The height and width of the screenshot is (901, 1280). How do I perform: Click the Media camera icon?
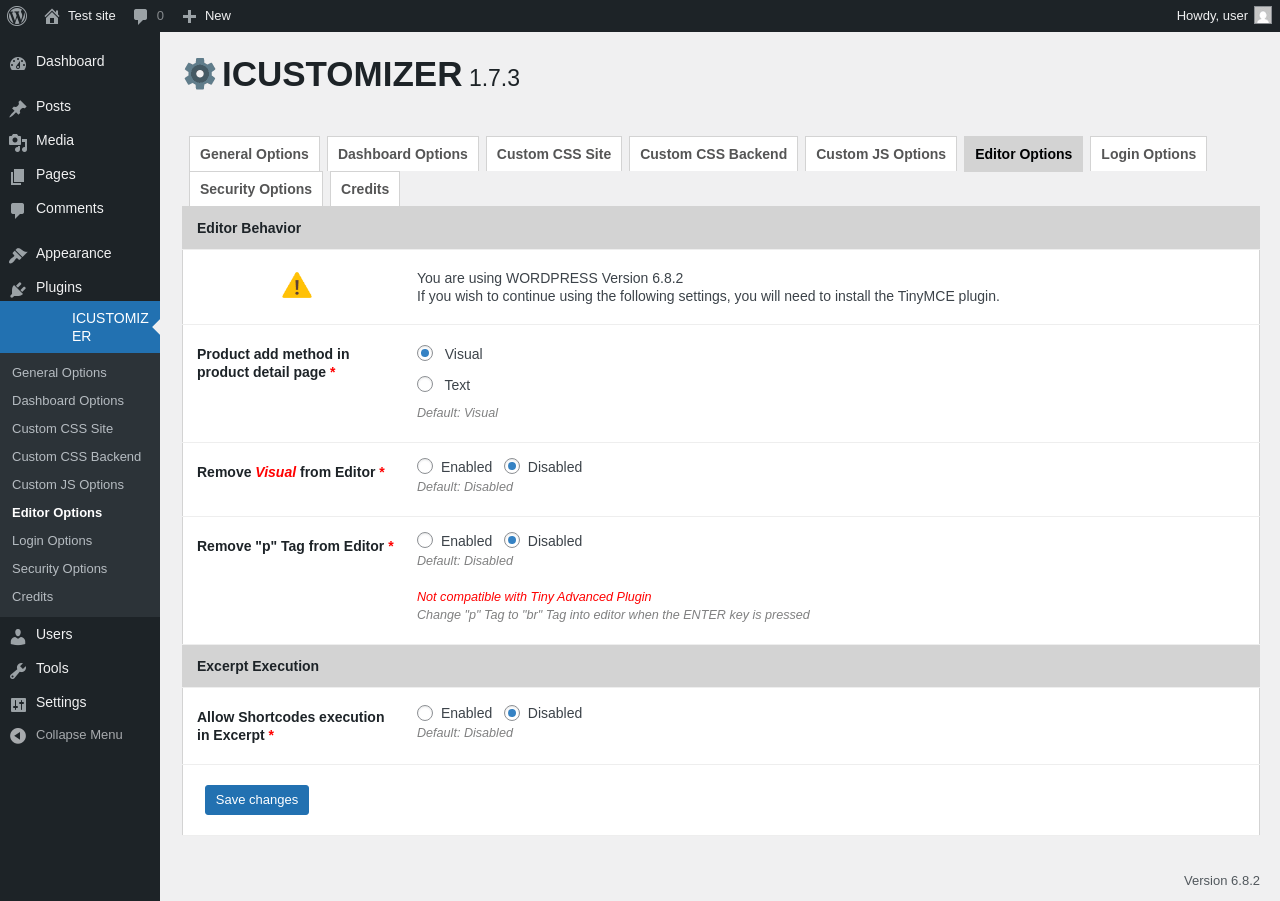18,142
